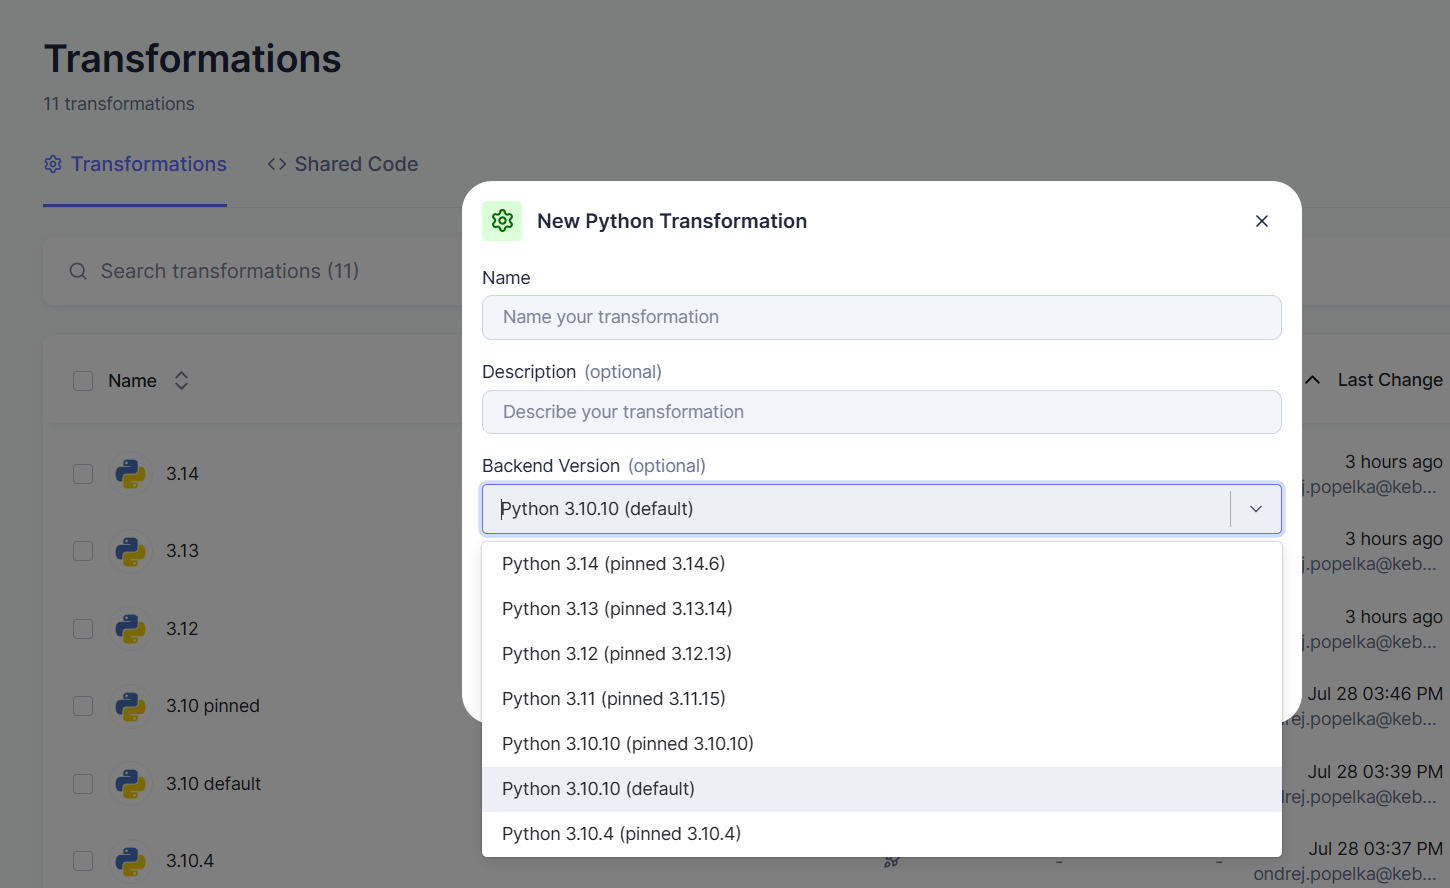The width and height of the screenshot is (1450, 888).
Task: Click the Python icon for 3.10 pinned
Action: pyautogui.click(x=131, y=706)
